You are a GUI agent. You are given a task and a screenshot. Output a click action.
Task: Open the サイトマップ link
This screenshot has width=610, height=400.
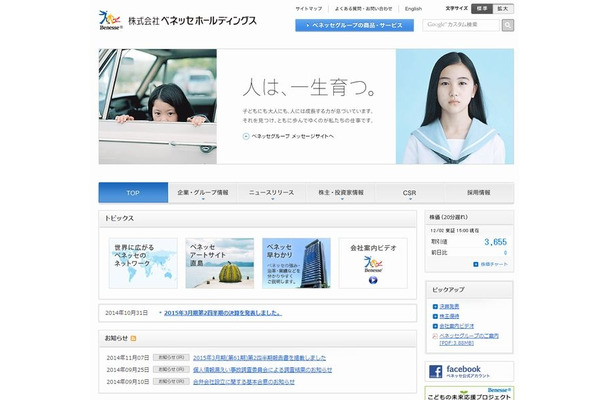pyautogui.click(x=309, y=9)
